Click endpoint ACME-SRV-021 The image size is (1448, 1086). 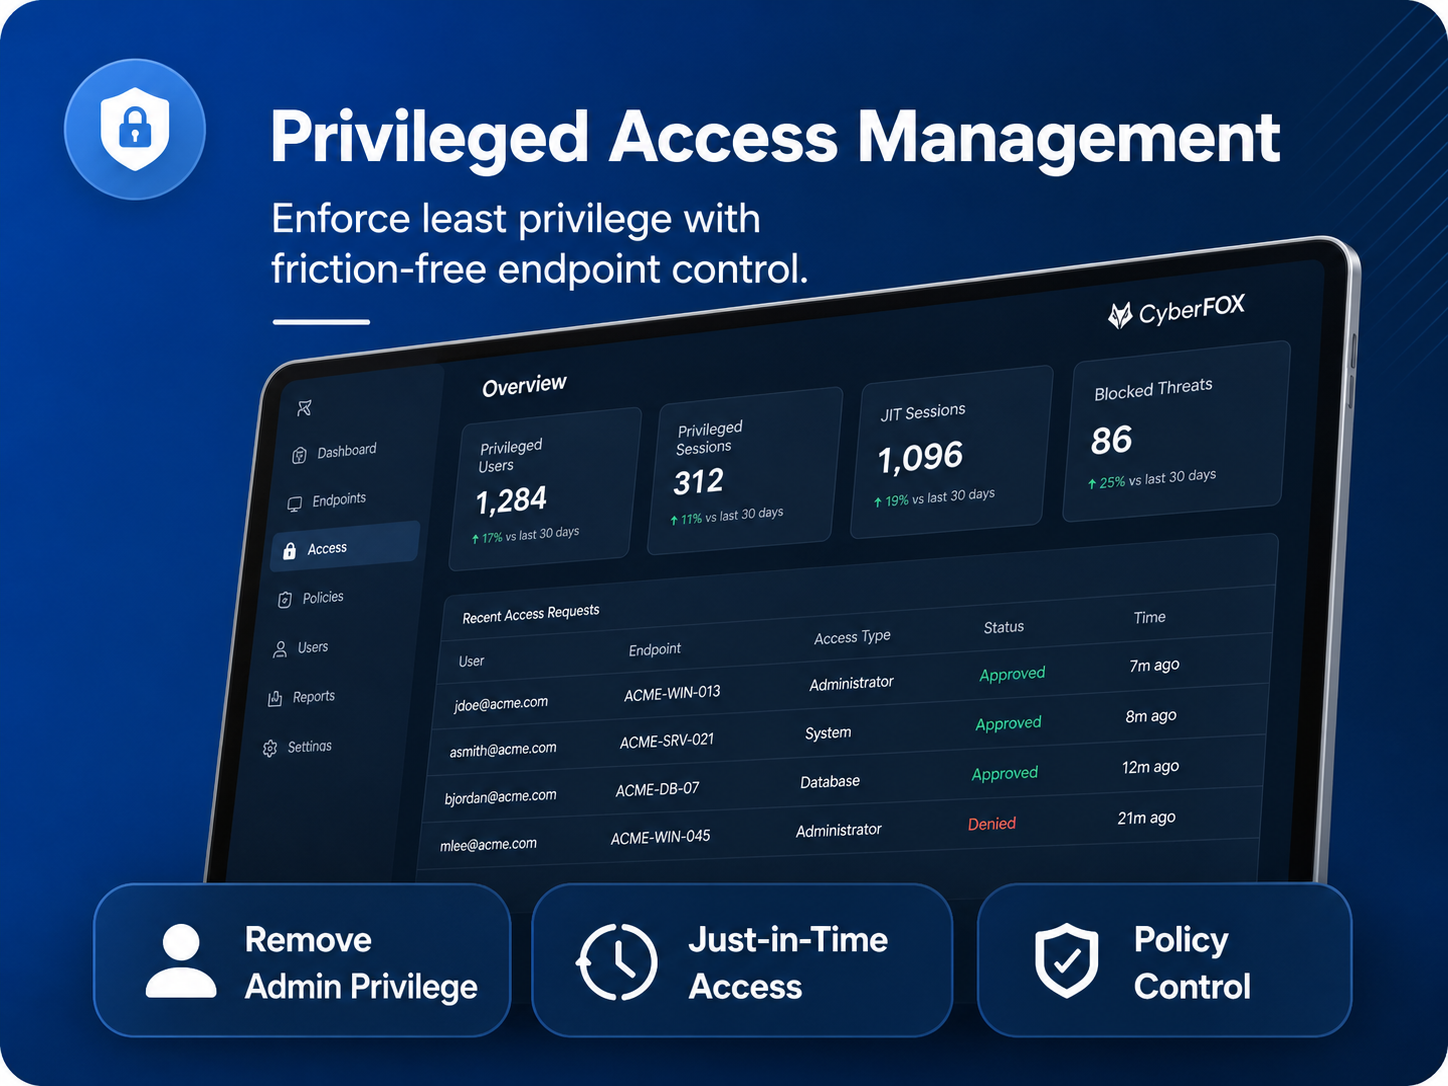point(667,741)
